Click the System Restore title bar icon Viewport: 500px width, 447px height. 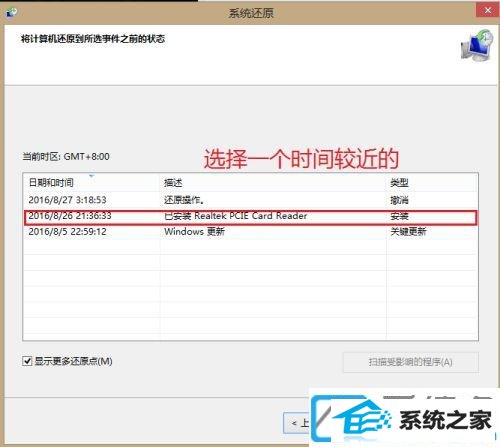click(x=12, y=13)
